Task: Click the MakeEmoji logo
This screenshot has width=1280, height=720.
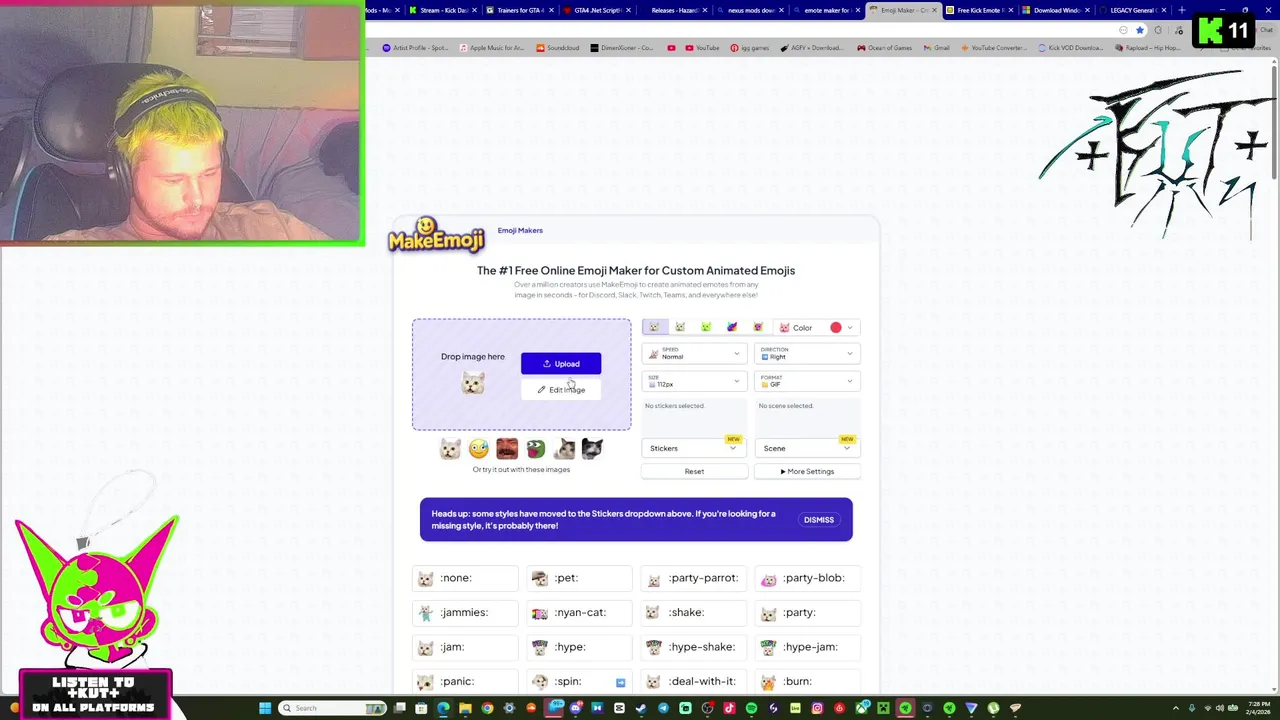Action: pos(436,234)
